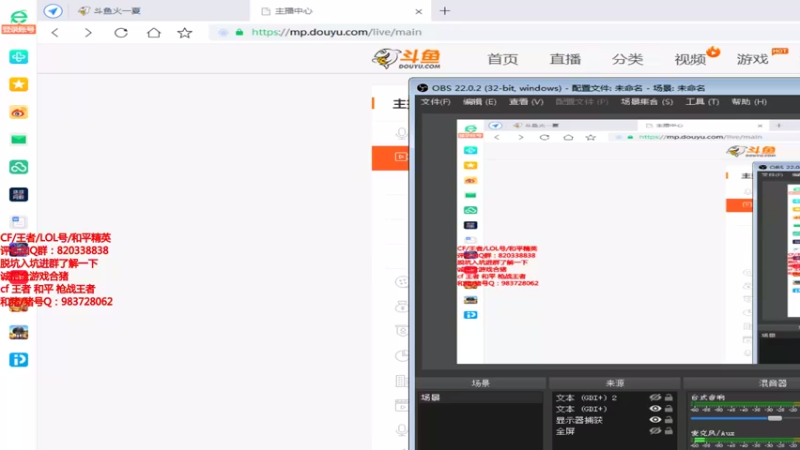The height and width of the screenshot is (450, 800).
Task: Go to Douyu 首页 link
Action: coord(503,59)
